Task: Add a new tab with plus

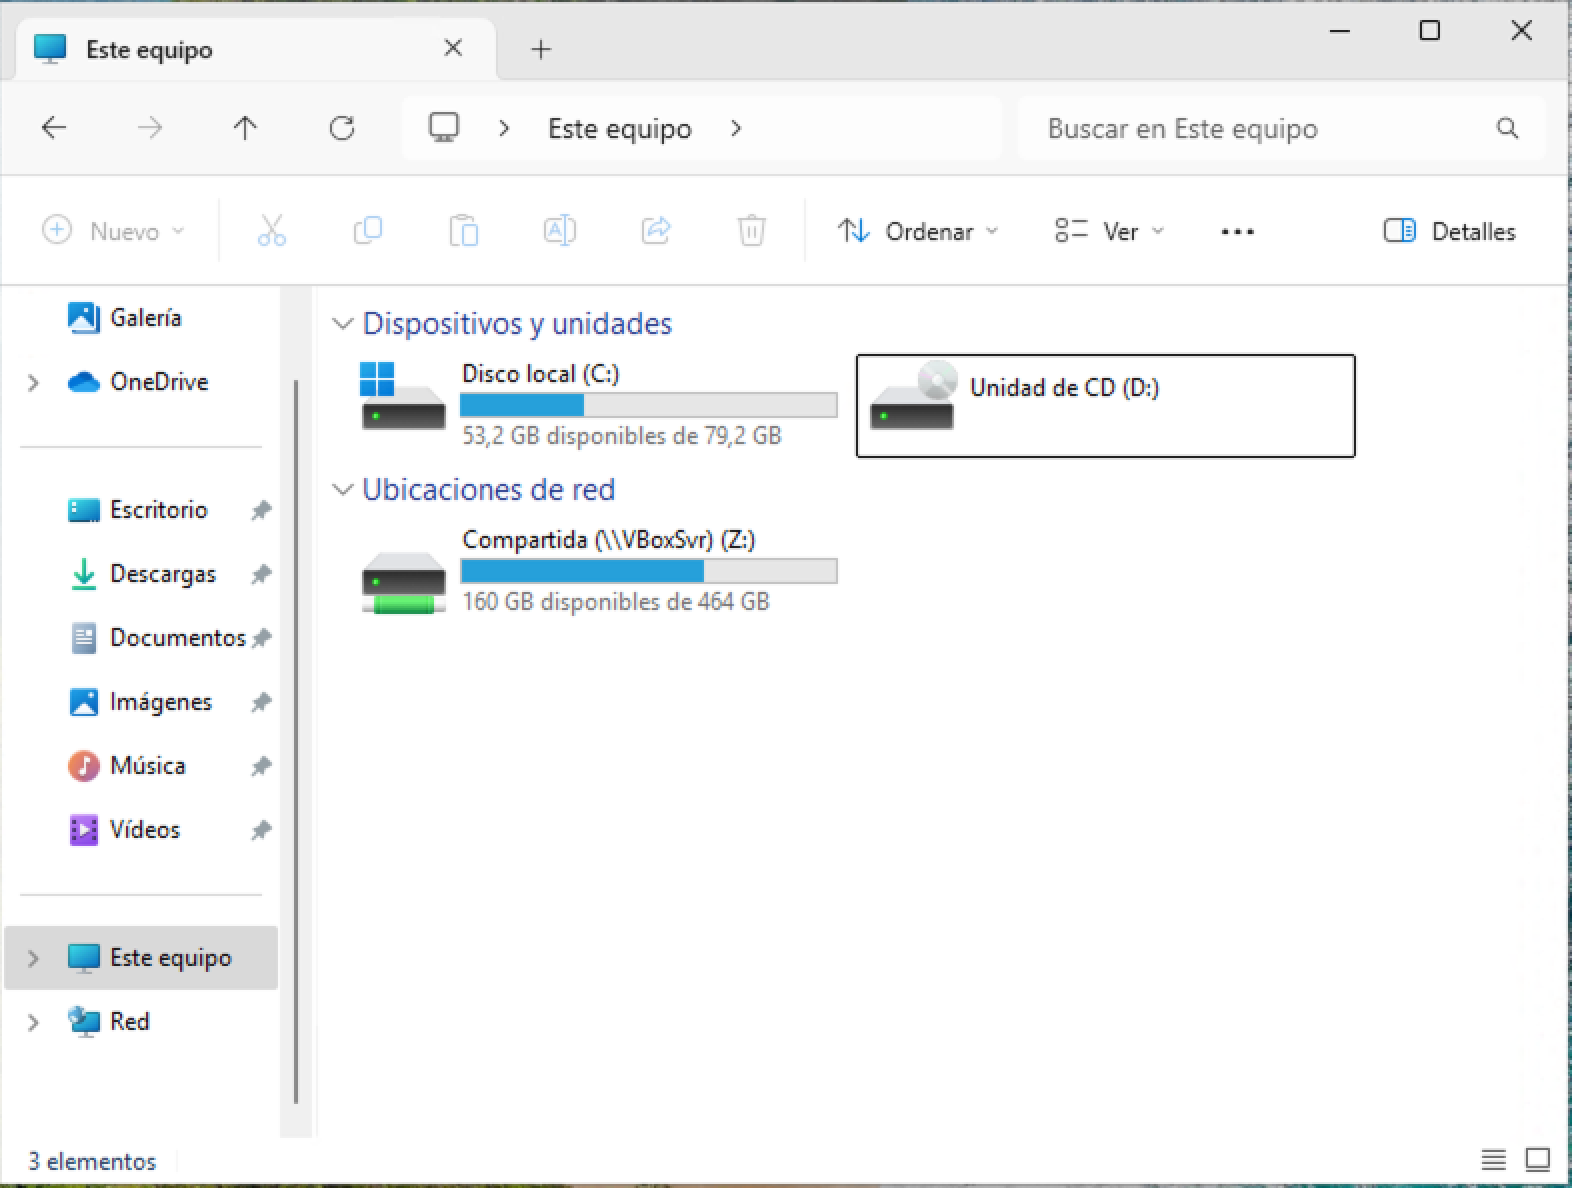Action: tap(541, 49)
